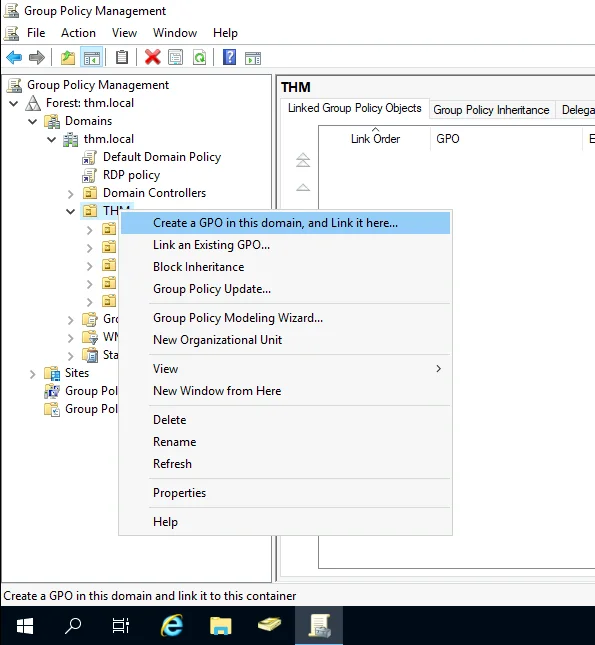Click the Forward arrow toolbar icon

tap(37, 58)
